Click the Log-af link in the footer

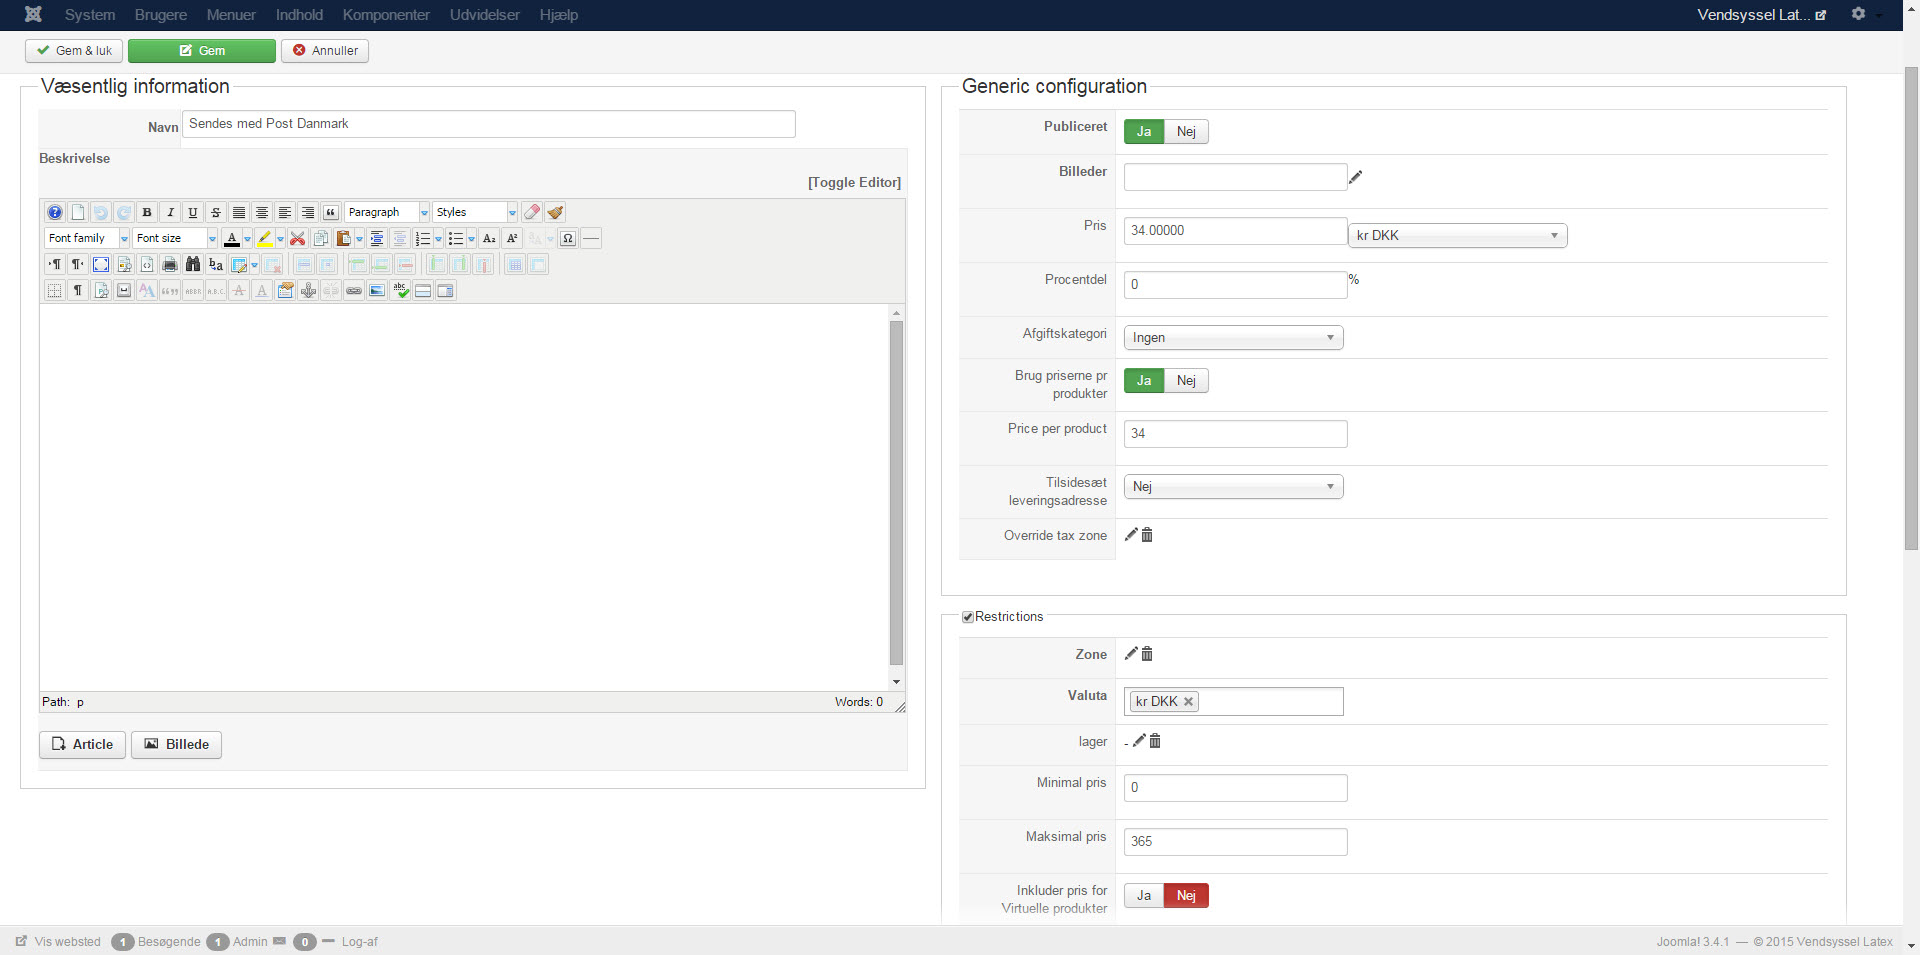(x=360, y=941)
